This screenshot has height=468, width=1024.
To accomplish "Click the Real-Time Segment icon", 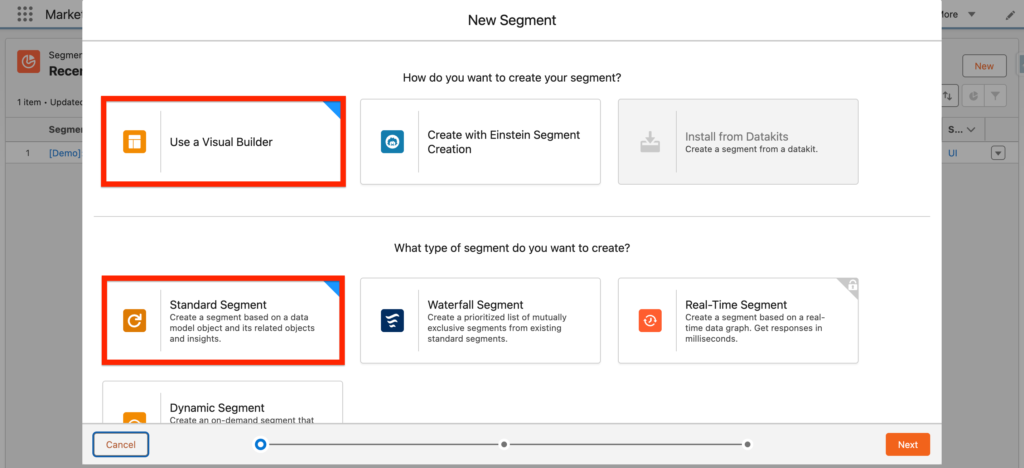I will click(650, 320).
